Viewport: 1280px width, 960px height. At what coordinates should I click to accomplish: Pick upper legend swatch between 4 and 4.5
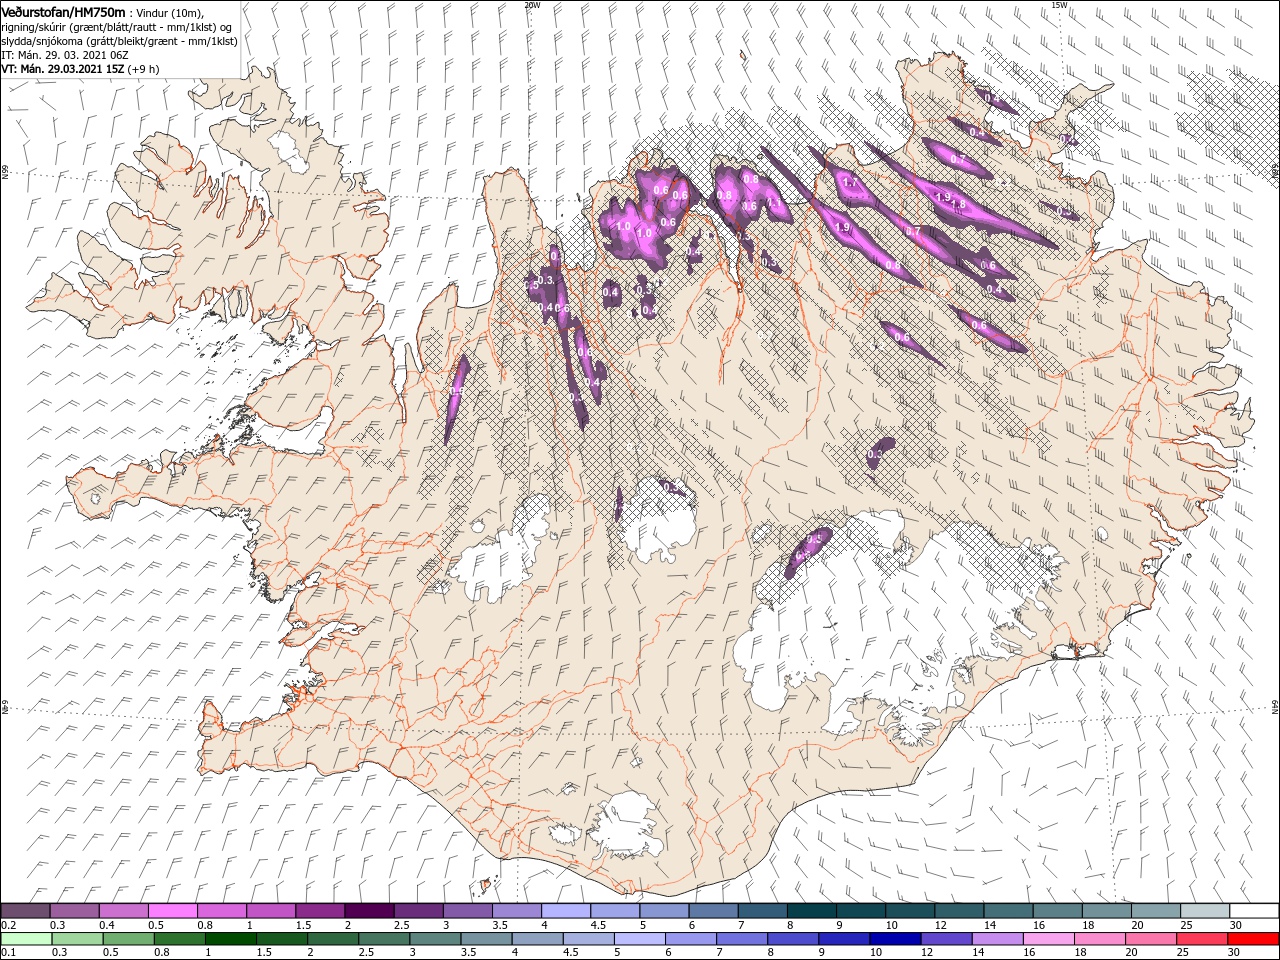click(566, 911)
